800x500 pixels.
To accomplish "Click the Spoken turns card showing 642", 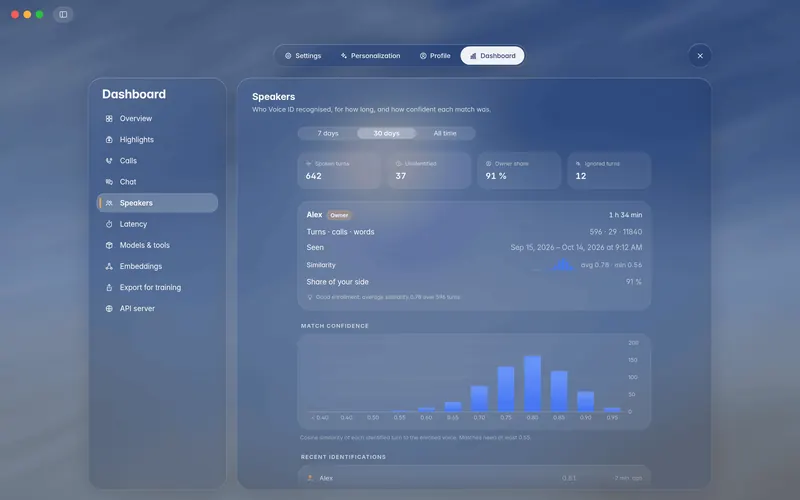I will click(339, 170).
